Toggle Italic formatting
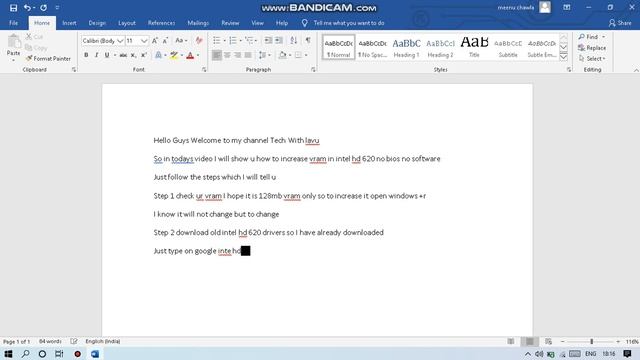 96,55
